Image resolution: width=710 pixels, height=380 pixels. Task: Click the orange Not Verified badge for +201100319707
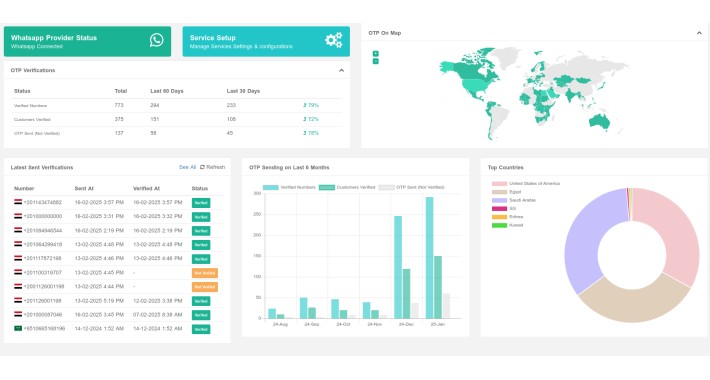click(x=205, y=273)
